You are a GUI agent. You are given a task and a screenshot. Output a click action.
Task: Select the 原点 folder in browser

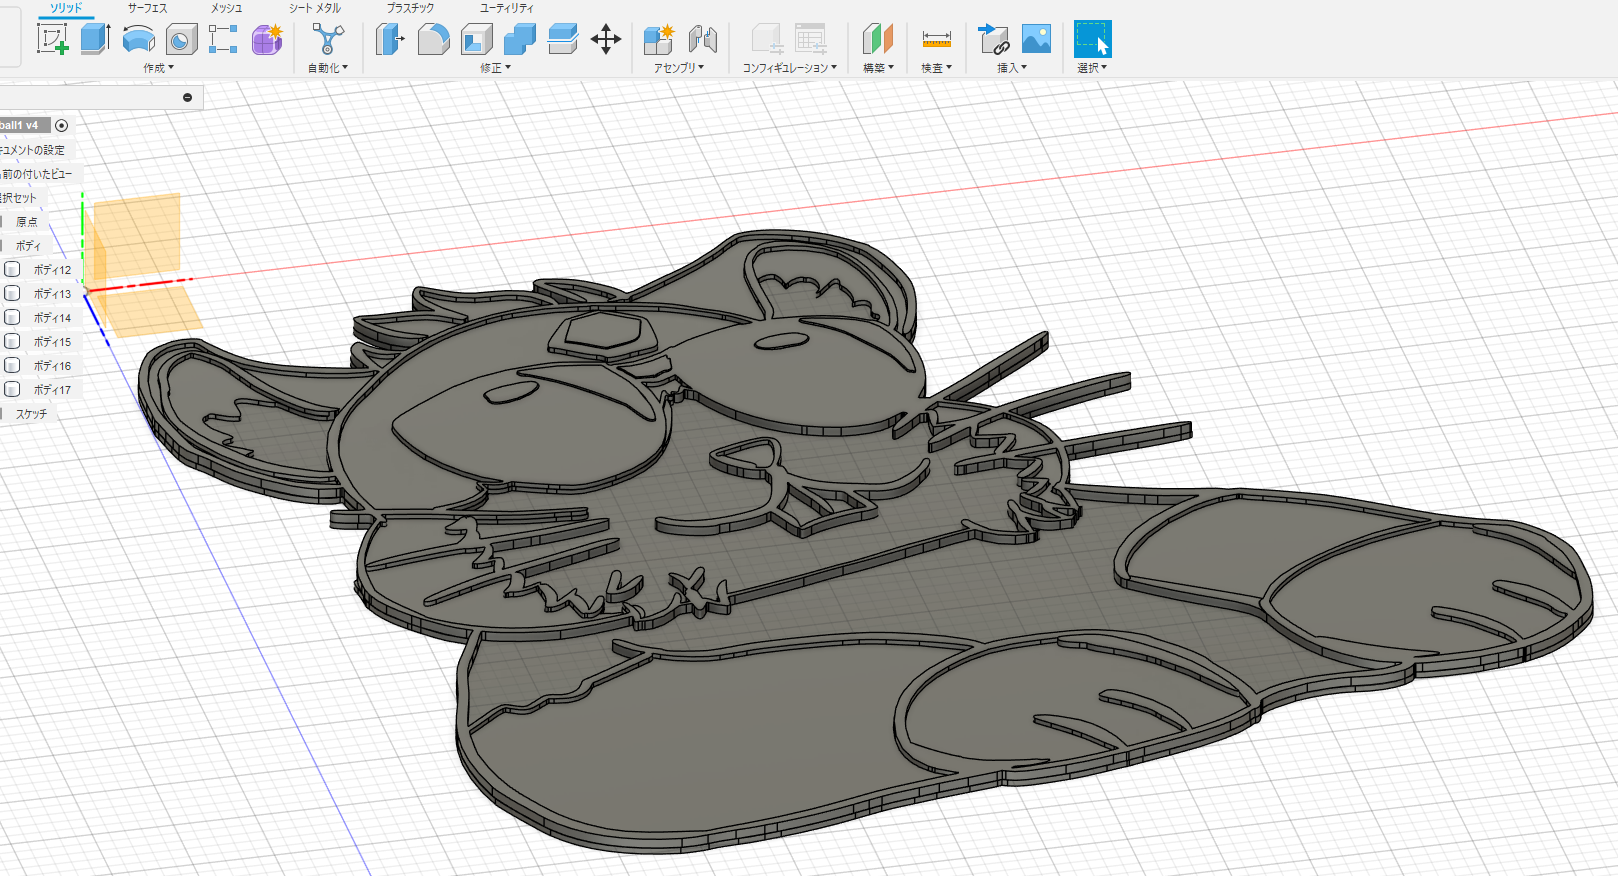point(27,222)
